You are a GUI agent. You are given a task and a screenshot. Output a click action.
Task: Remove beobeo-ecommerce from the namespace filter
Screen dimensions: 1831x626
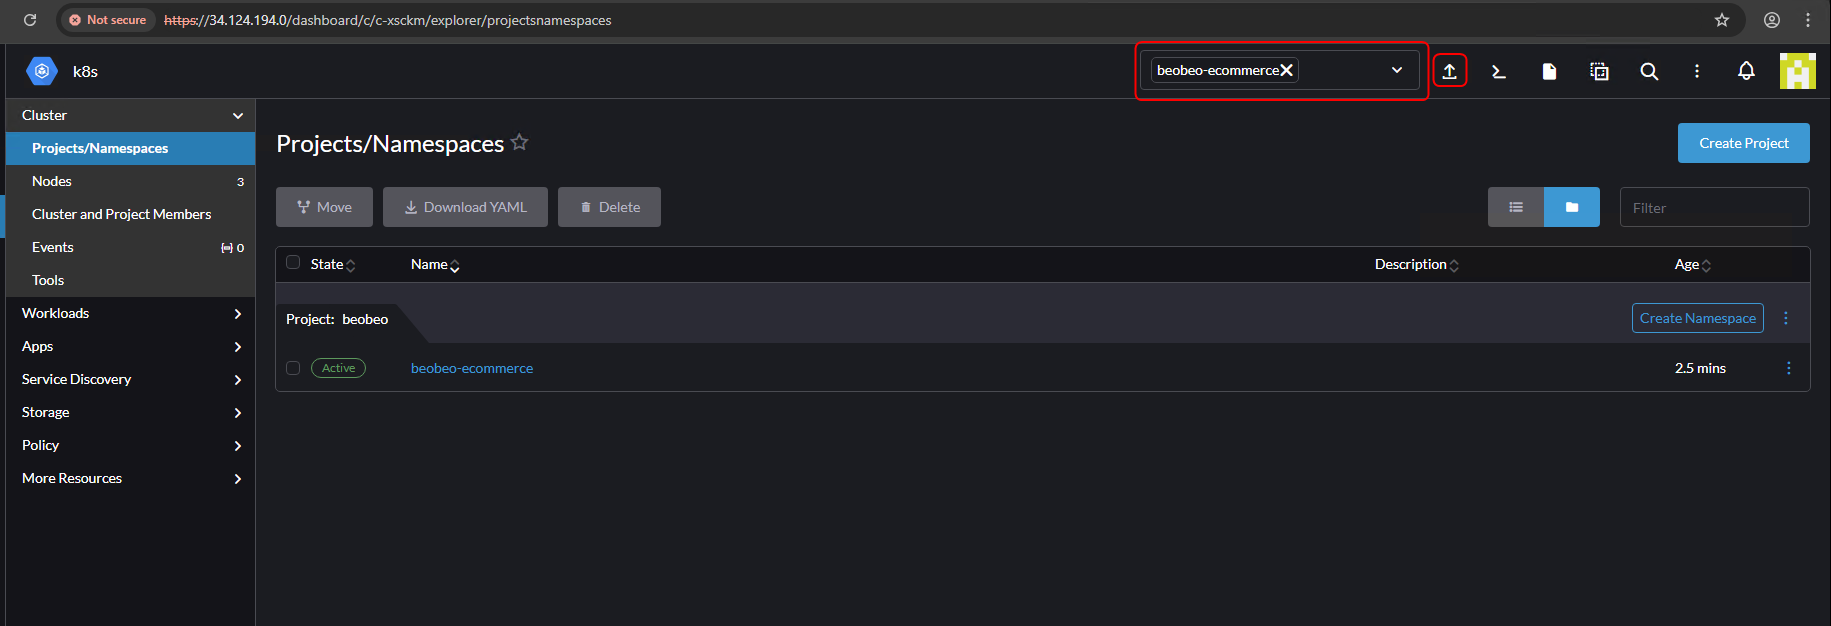coord(1287,70)
